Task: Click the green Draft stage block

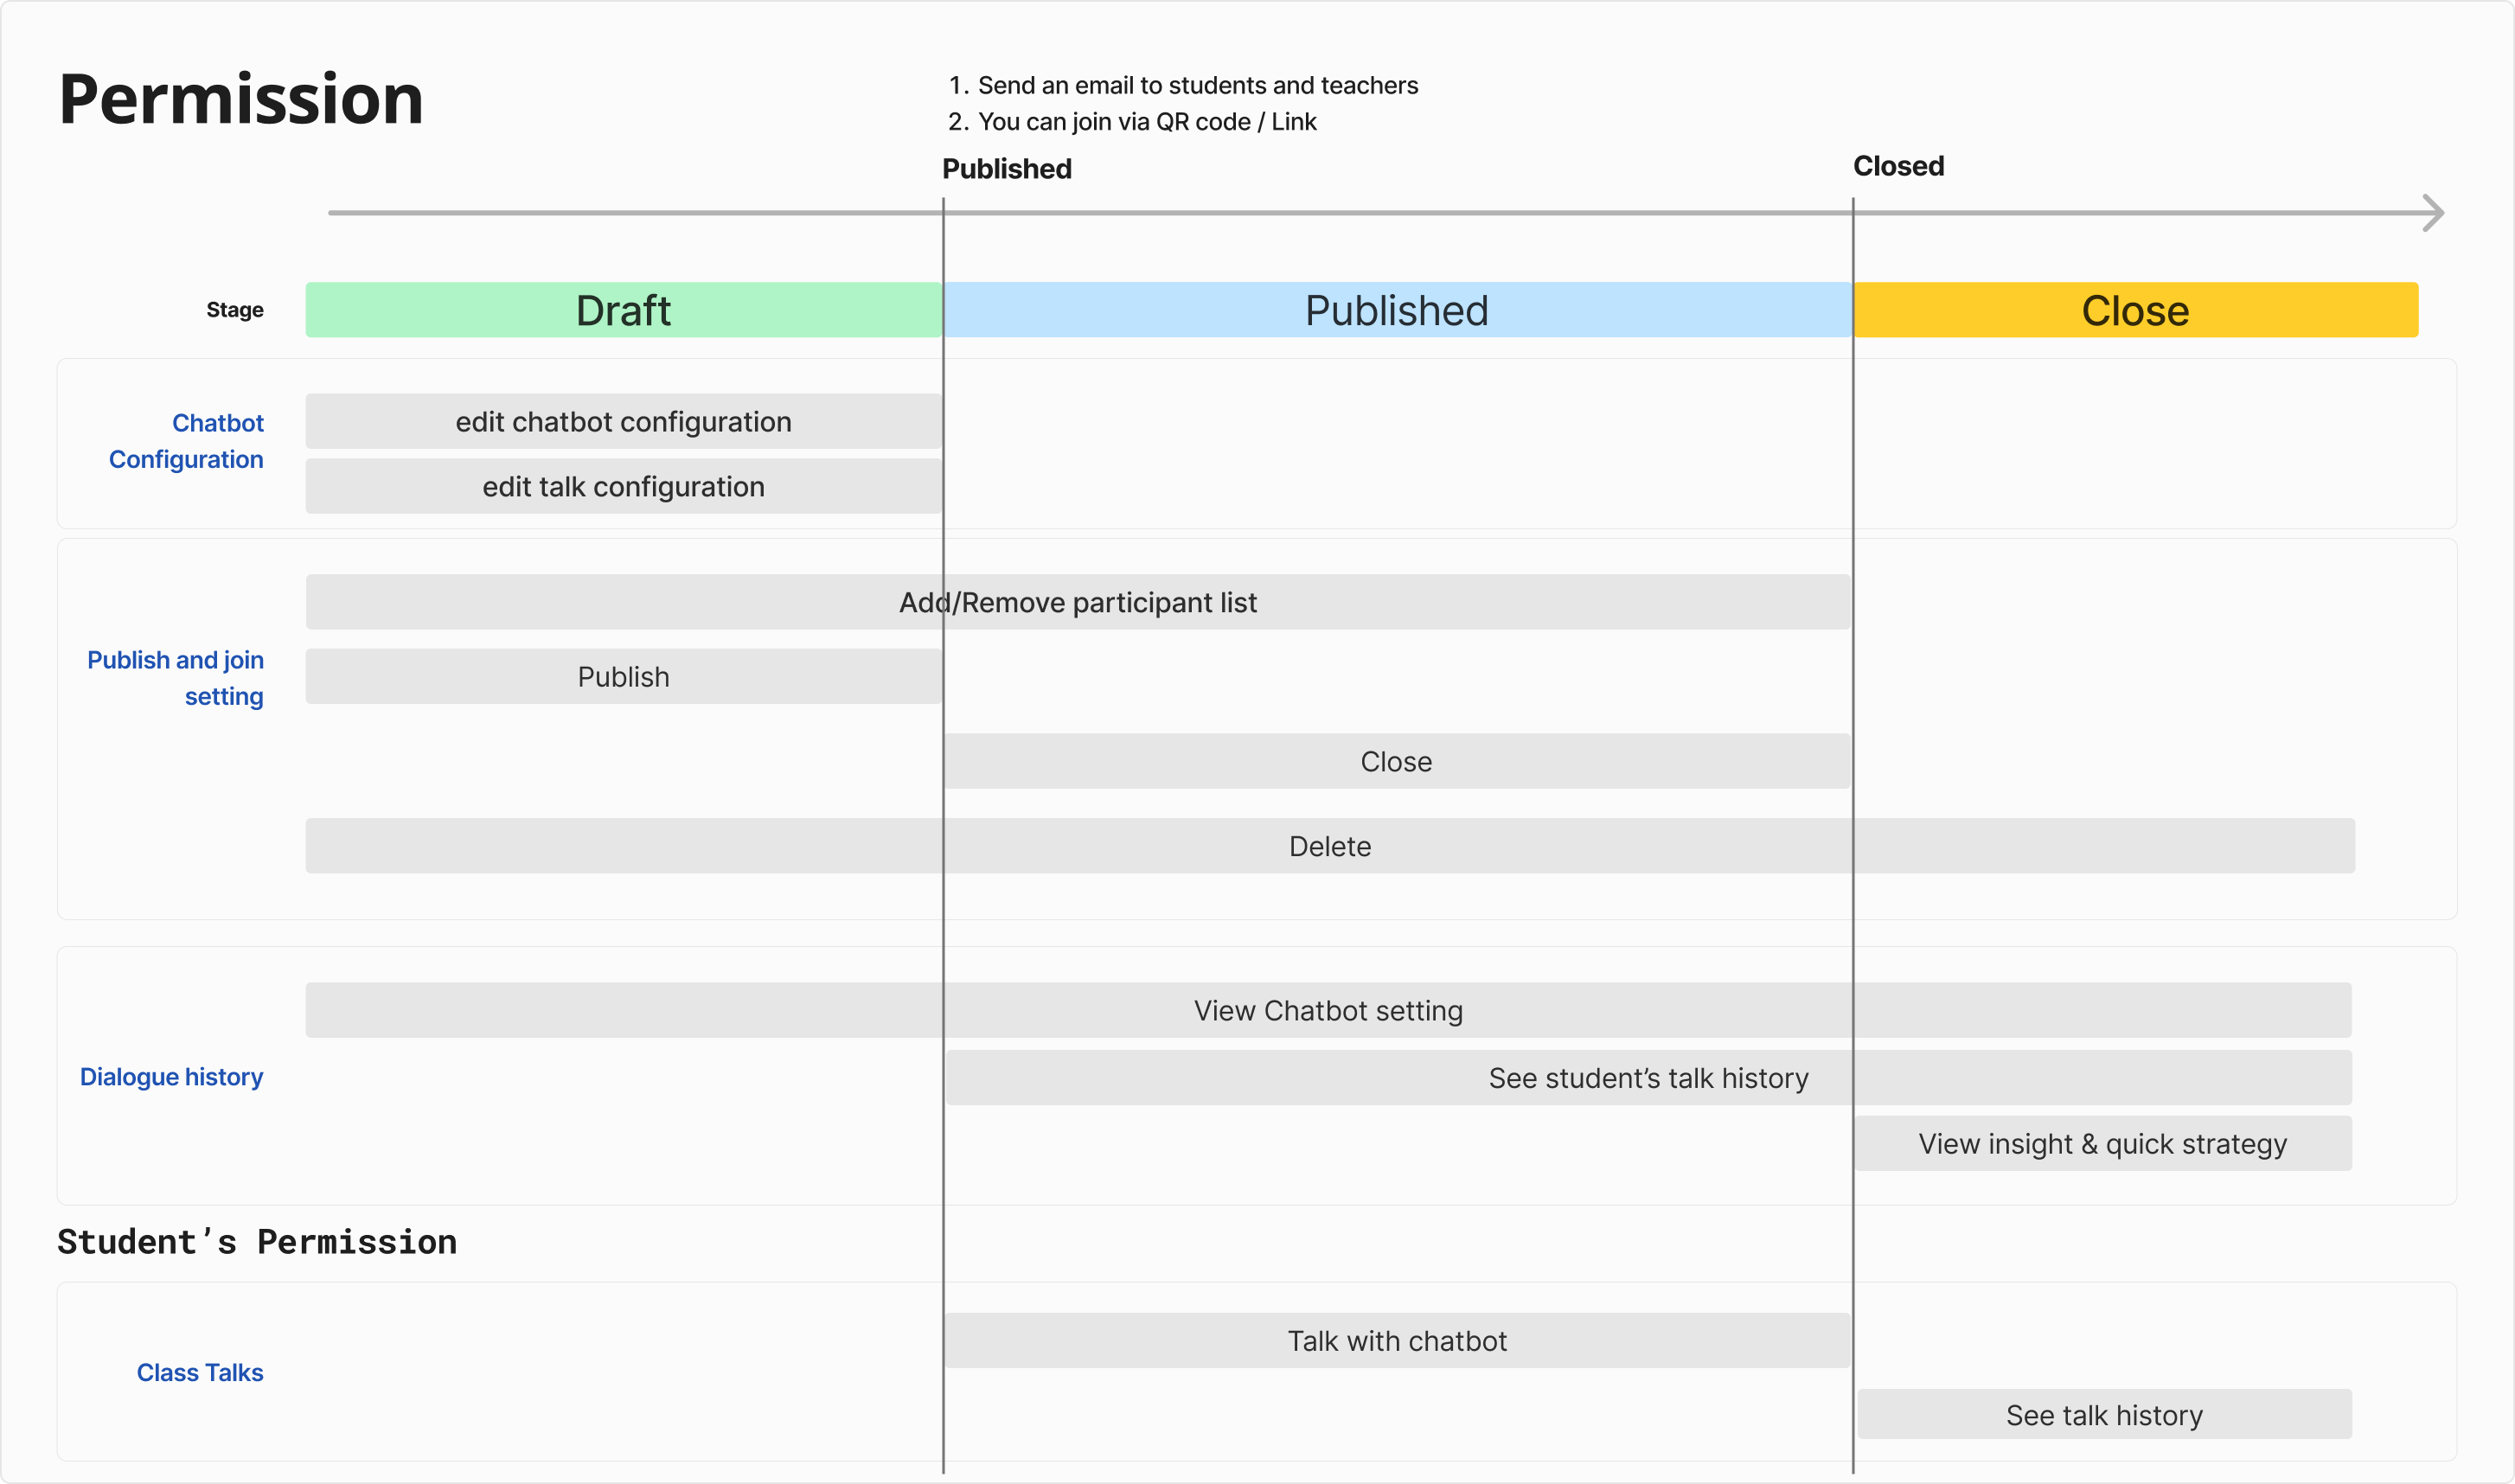Action: (623, 310)
